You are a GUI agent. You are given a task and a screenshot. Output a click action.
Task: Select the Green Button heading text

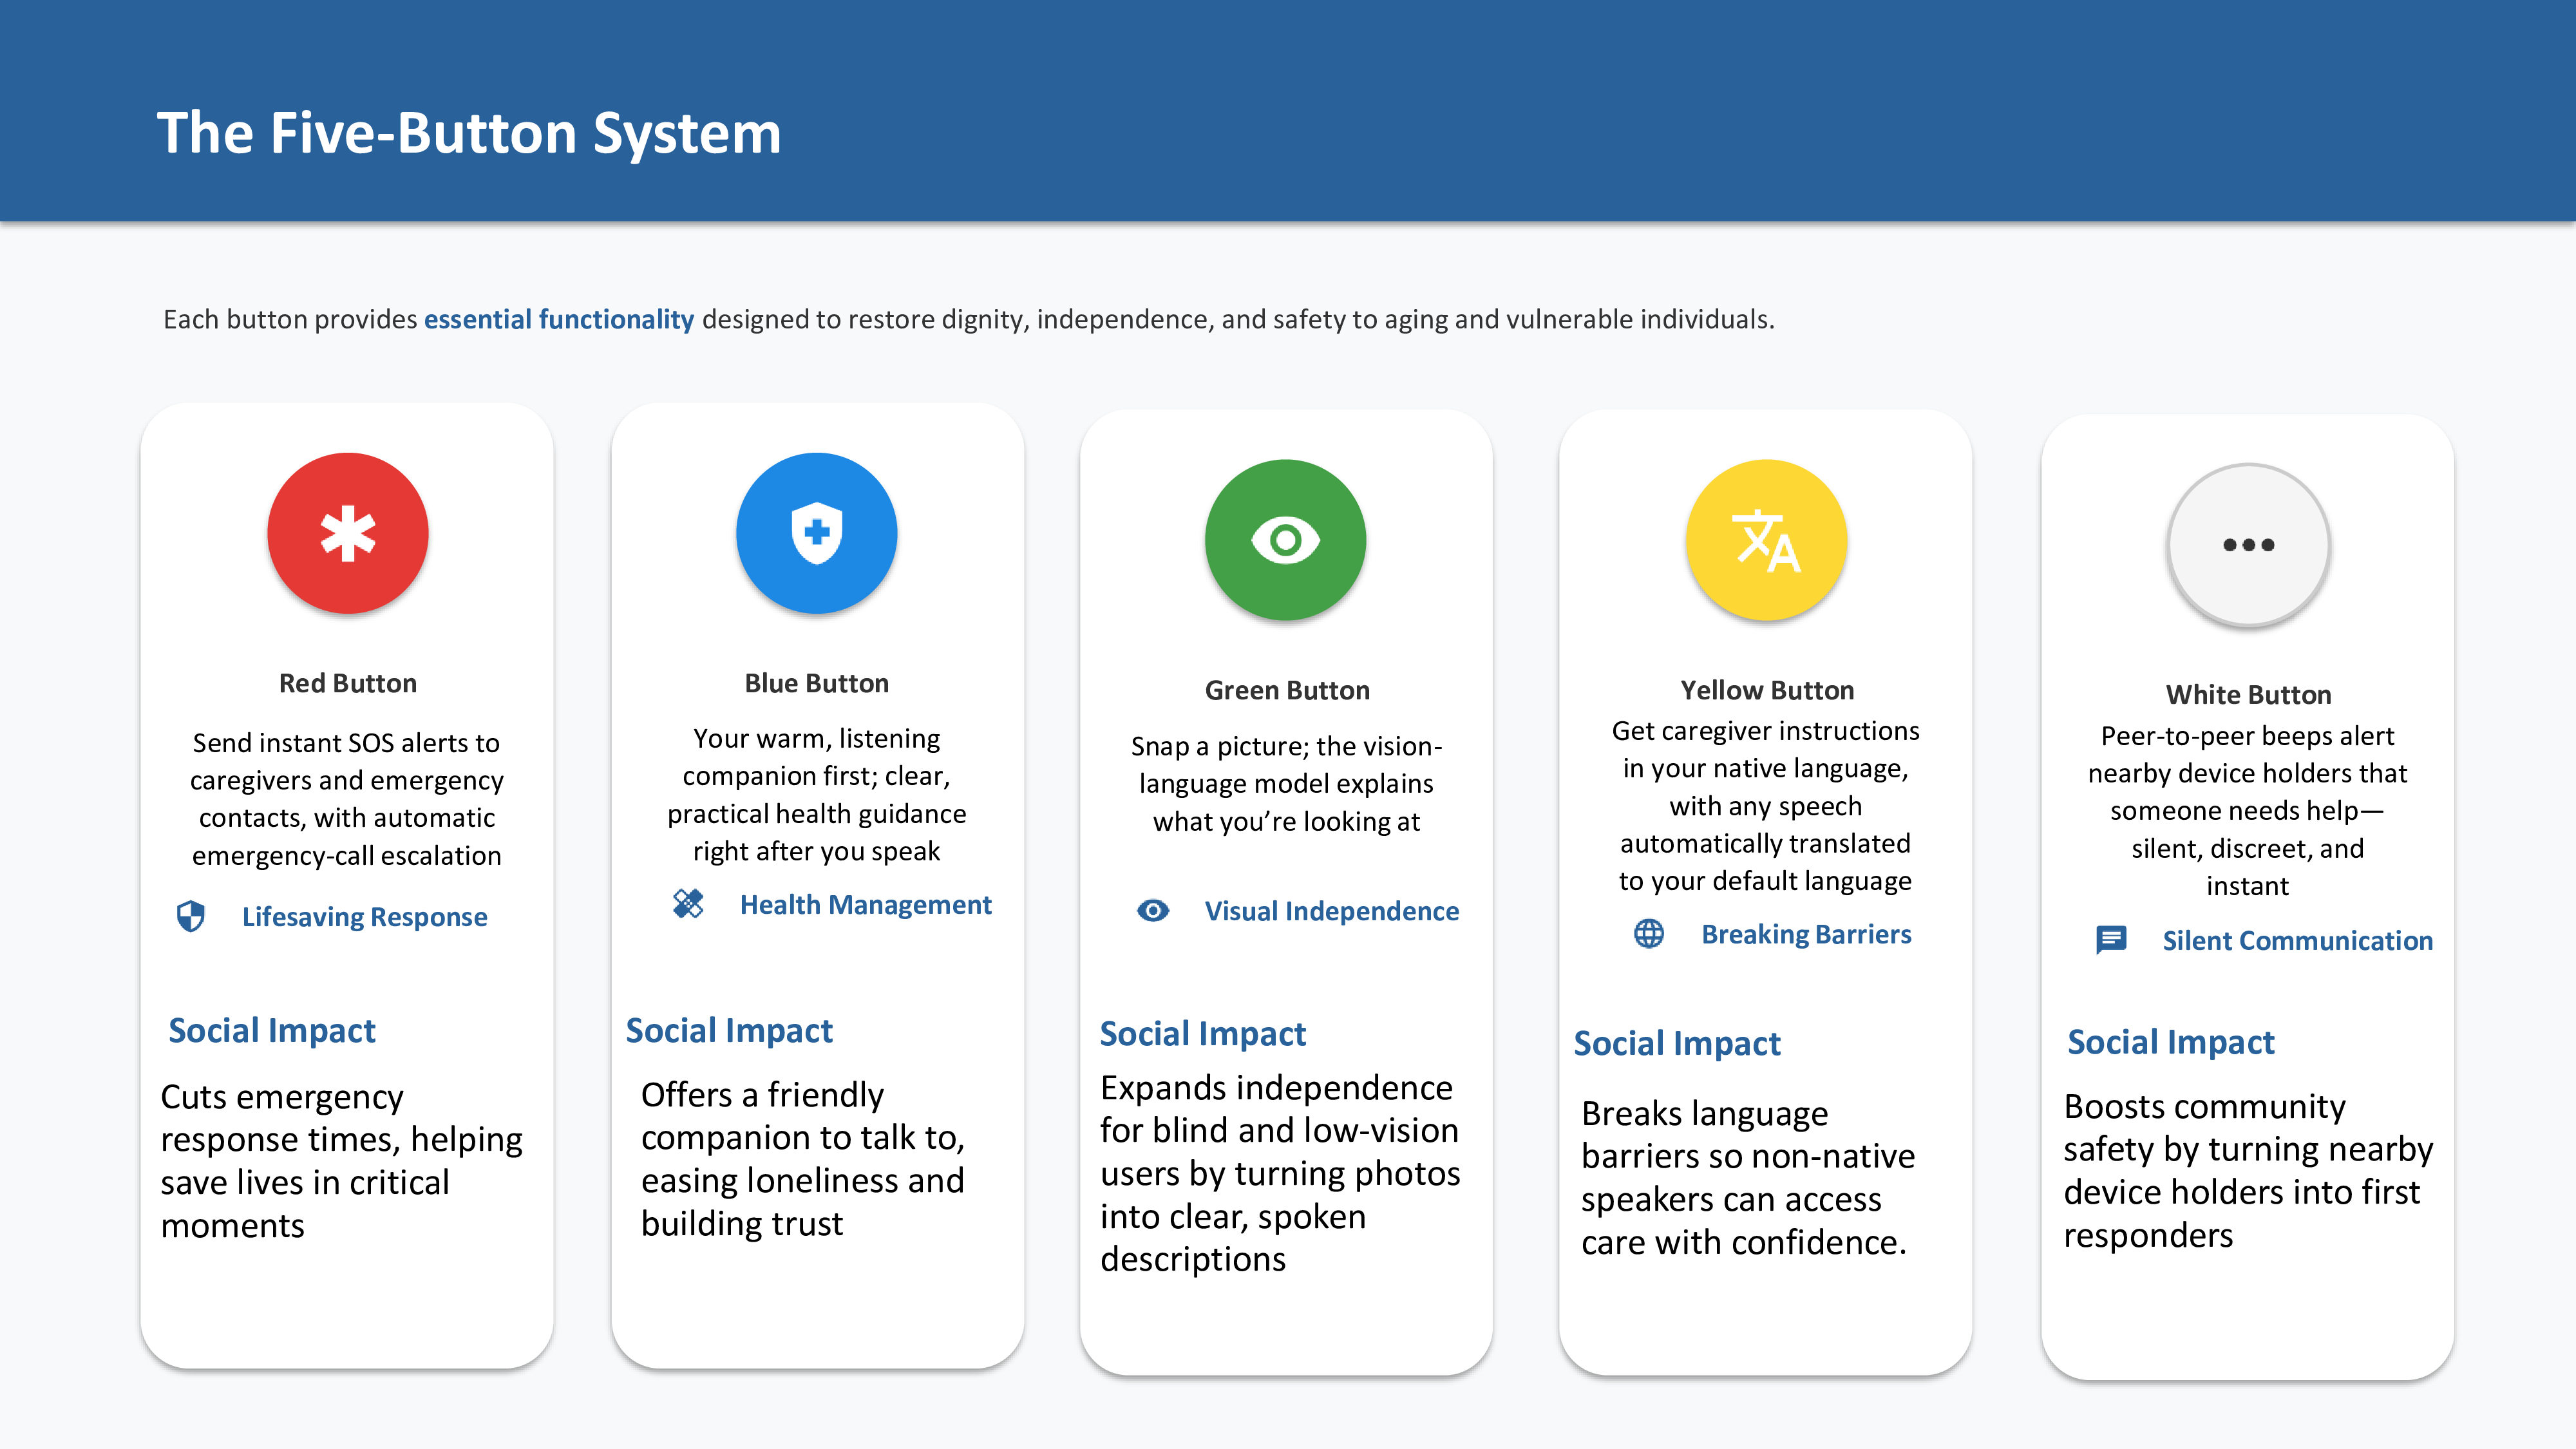pos(1286,690)
